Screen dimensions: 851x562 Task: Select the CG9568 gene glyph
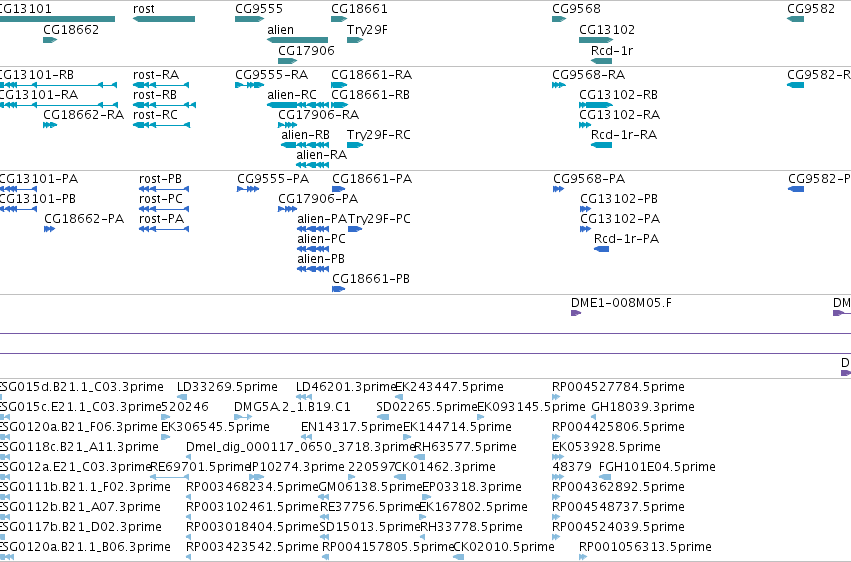coord(559,19)
